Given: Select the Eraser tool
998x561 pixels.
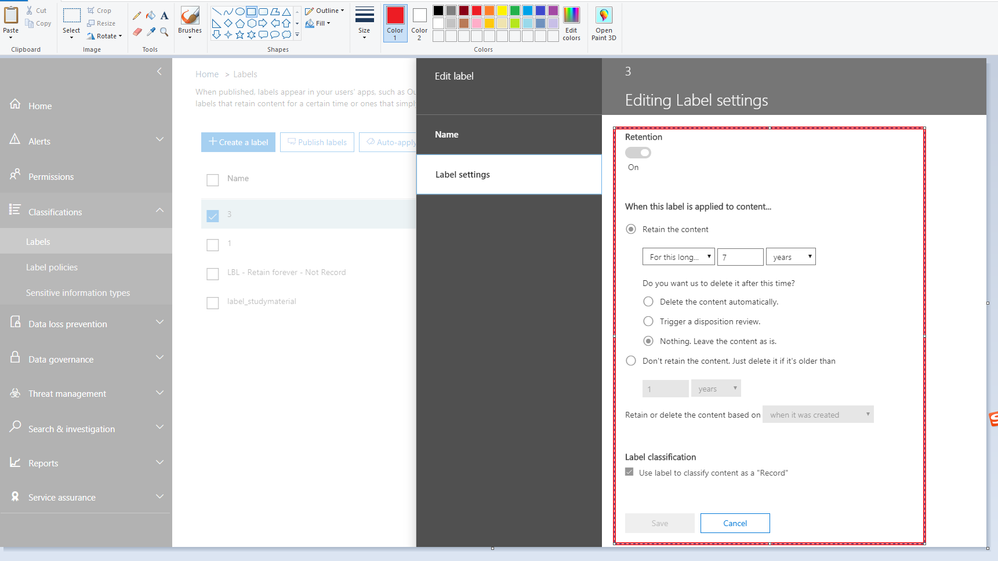Looking at the screenshot, I should [137, 31].
